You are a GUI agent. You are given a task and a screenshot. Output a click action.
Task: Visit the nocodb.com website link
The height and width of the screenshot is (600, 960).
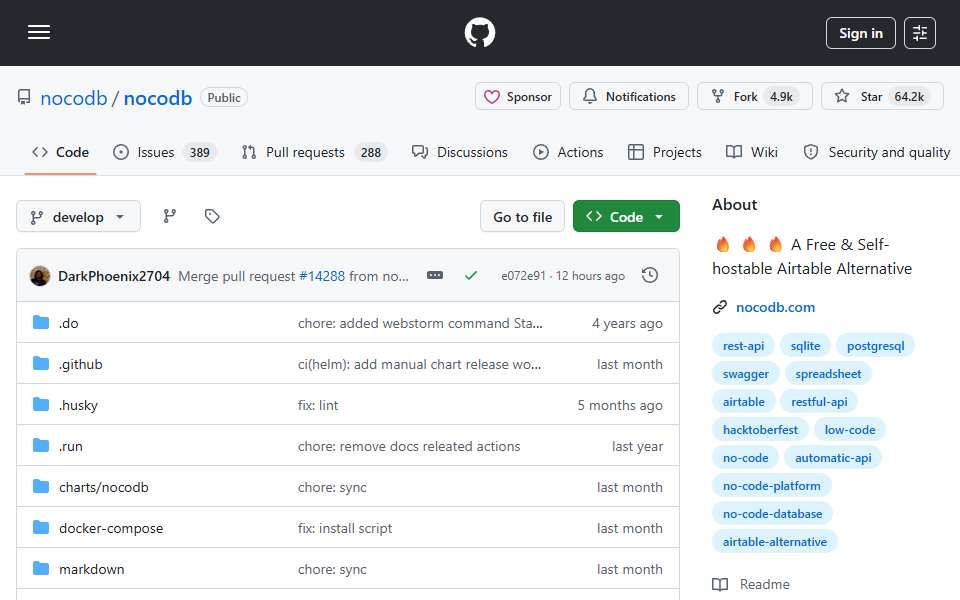pyautogui.click(x=775, y=307)
